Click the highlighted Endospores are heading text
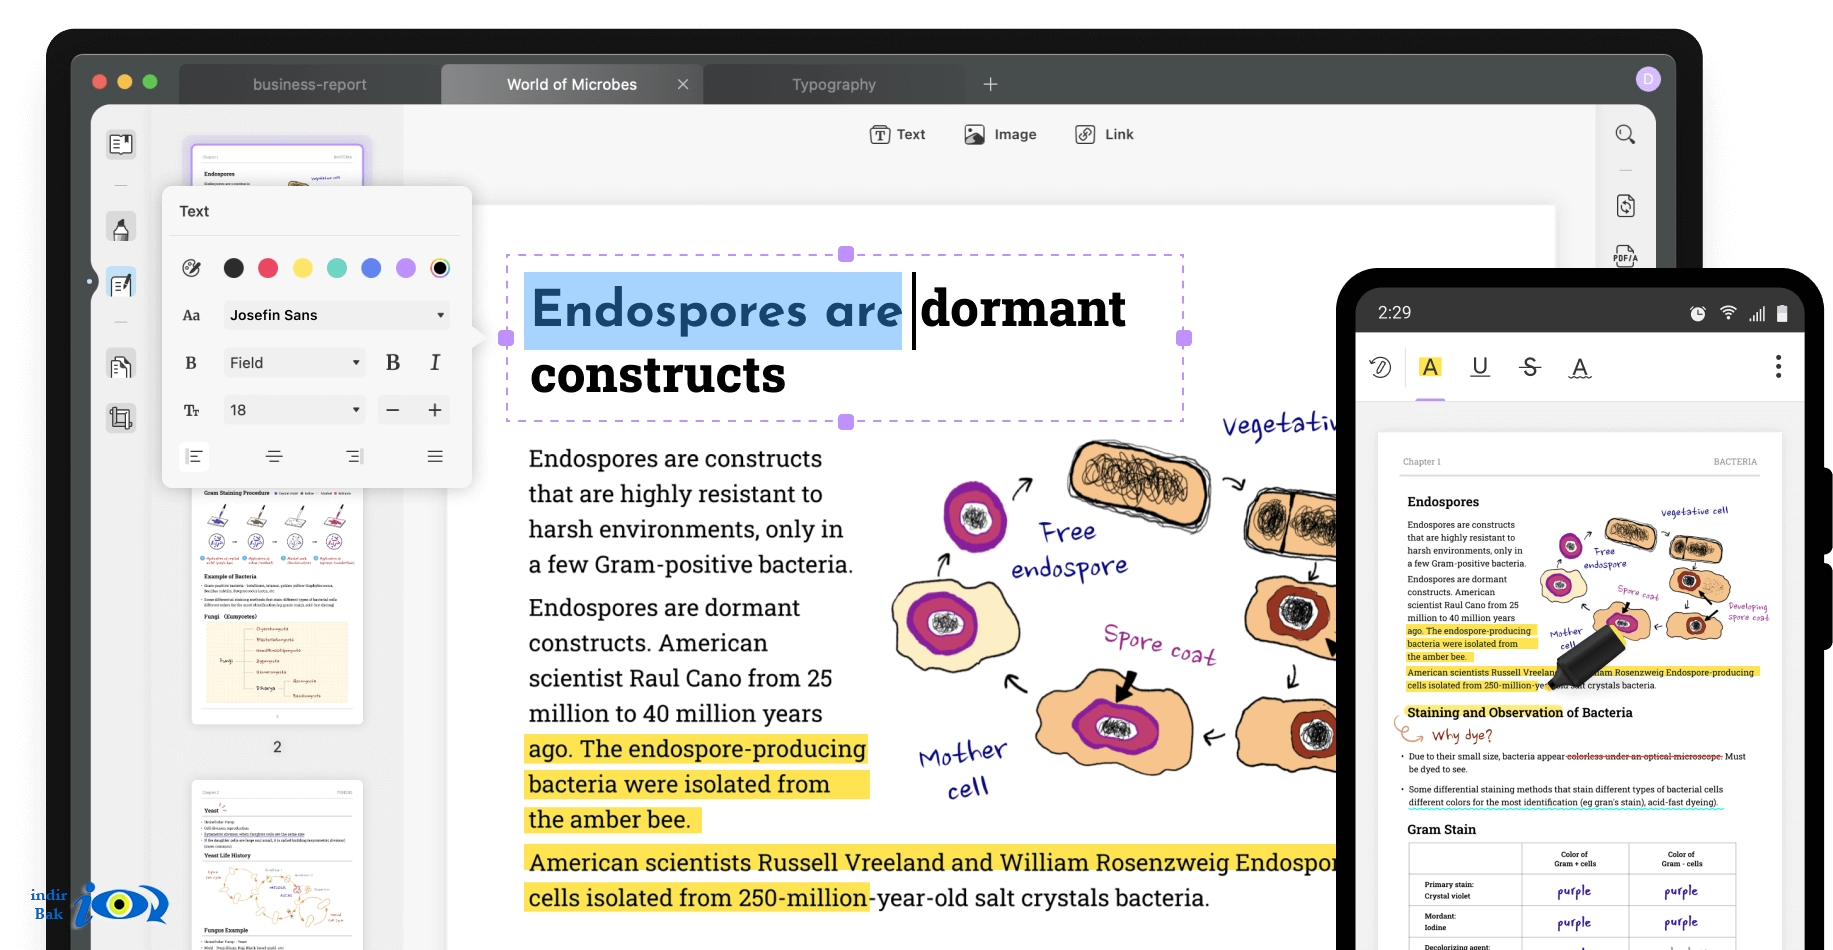The image size is (1833, 950). click(x=714, y=311)
